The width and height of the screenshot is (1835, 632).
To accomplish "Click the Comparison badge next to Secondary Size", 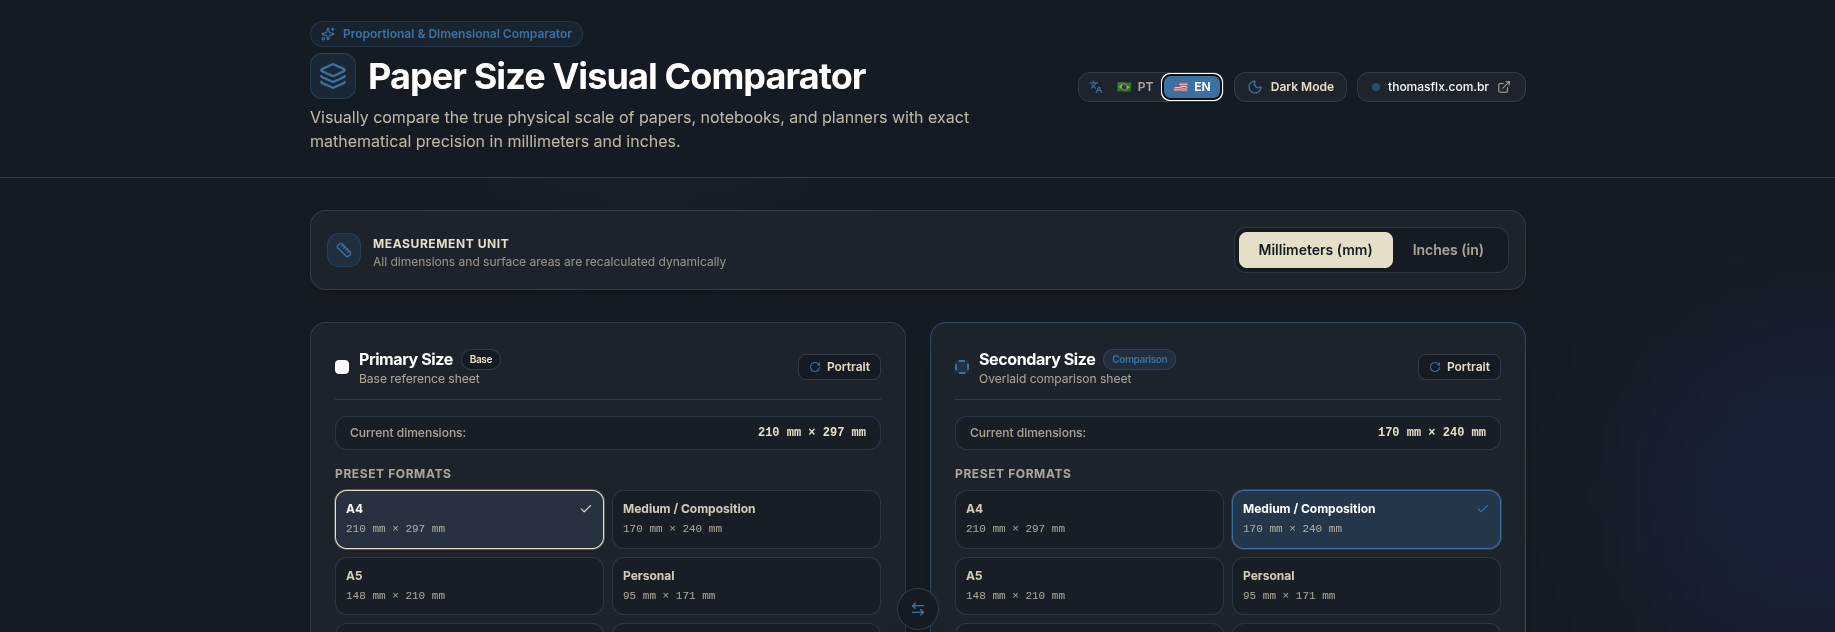I will [x=1139, y=359].
